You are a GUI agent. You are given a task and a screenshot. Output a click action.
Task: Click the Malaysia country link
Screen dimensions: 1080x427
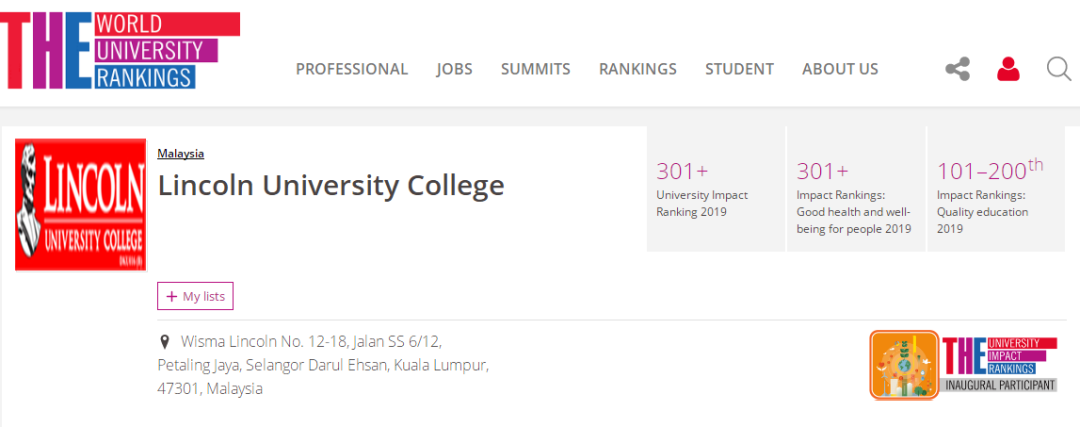[180, 154]
